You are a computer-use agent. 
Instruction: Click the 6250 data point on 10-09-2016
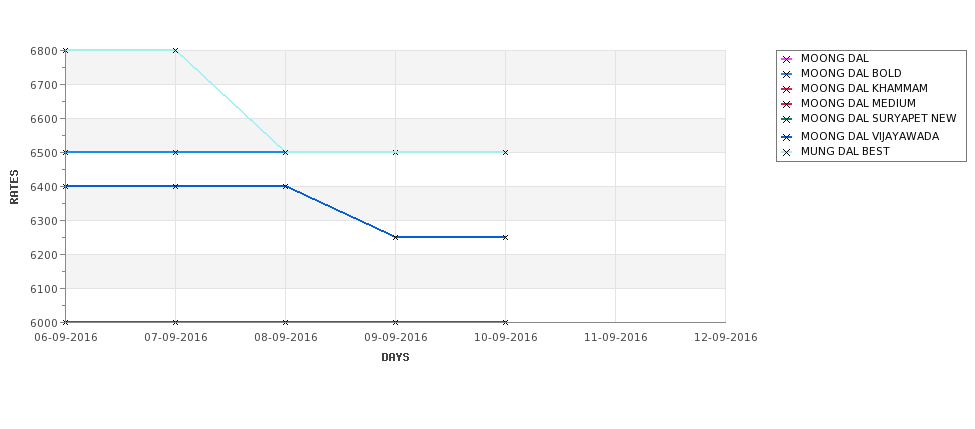pos(506,237)
